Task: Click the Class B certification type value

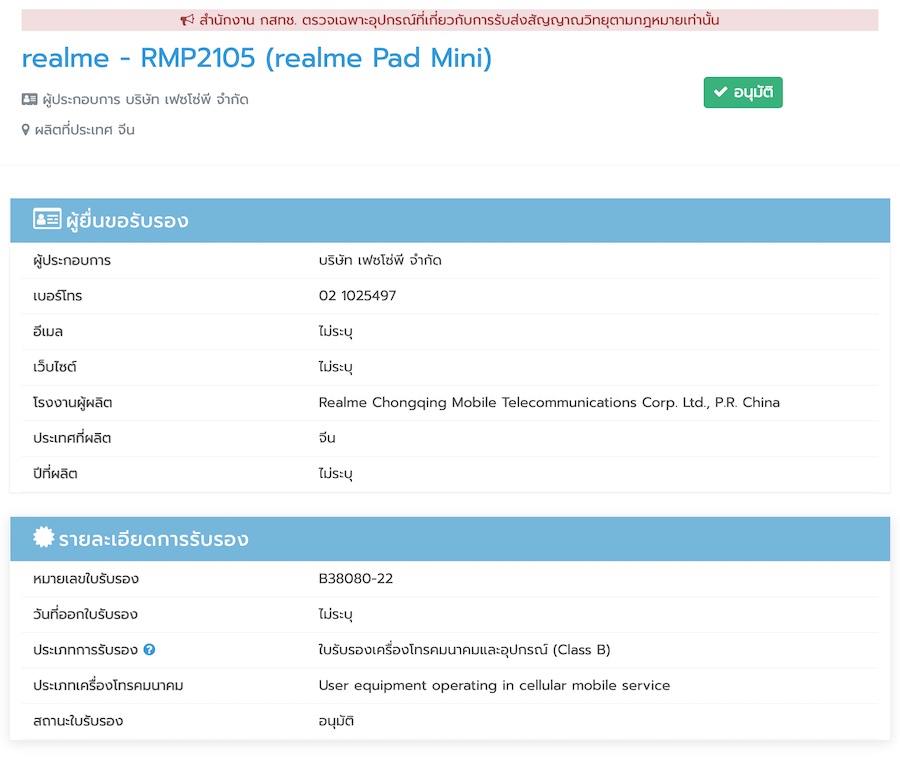Action: click(464, 650)
